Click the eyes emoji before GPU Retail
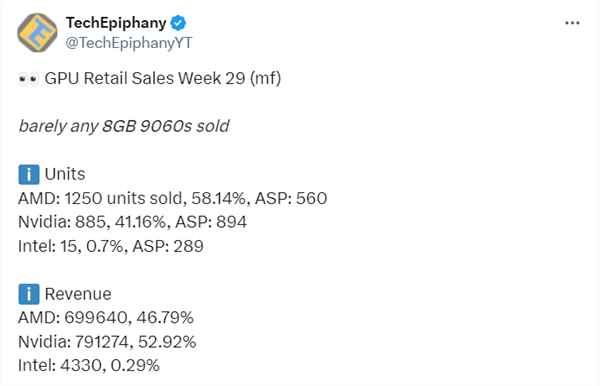Viewport: 600px width, 386px height. [29, 78]
